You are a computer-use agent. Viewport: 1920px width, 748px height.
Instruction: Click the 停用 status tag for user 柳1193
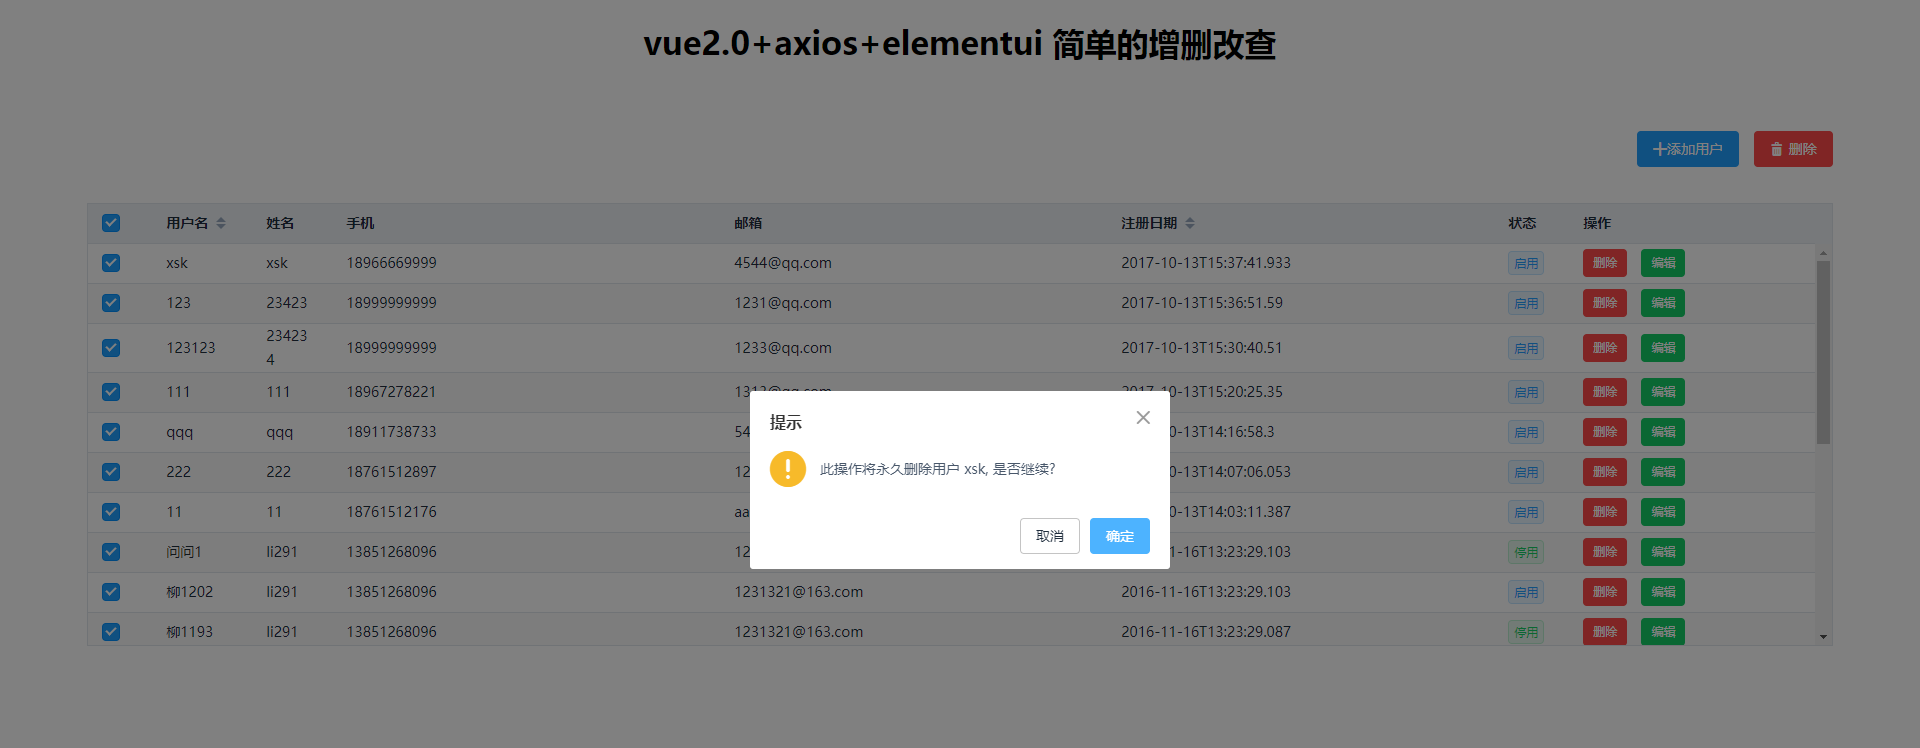click(x=1526, y=632)
